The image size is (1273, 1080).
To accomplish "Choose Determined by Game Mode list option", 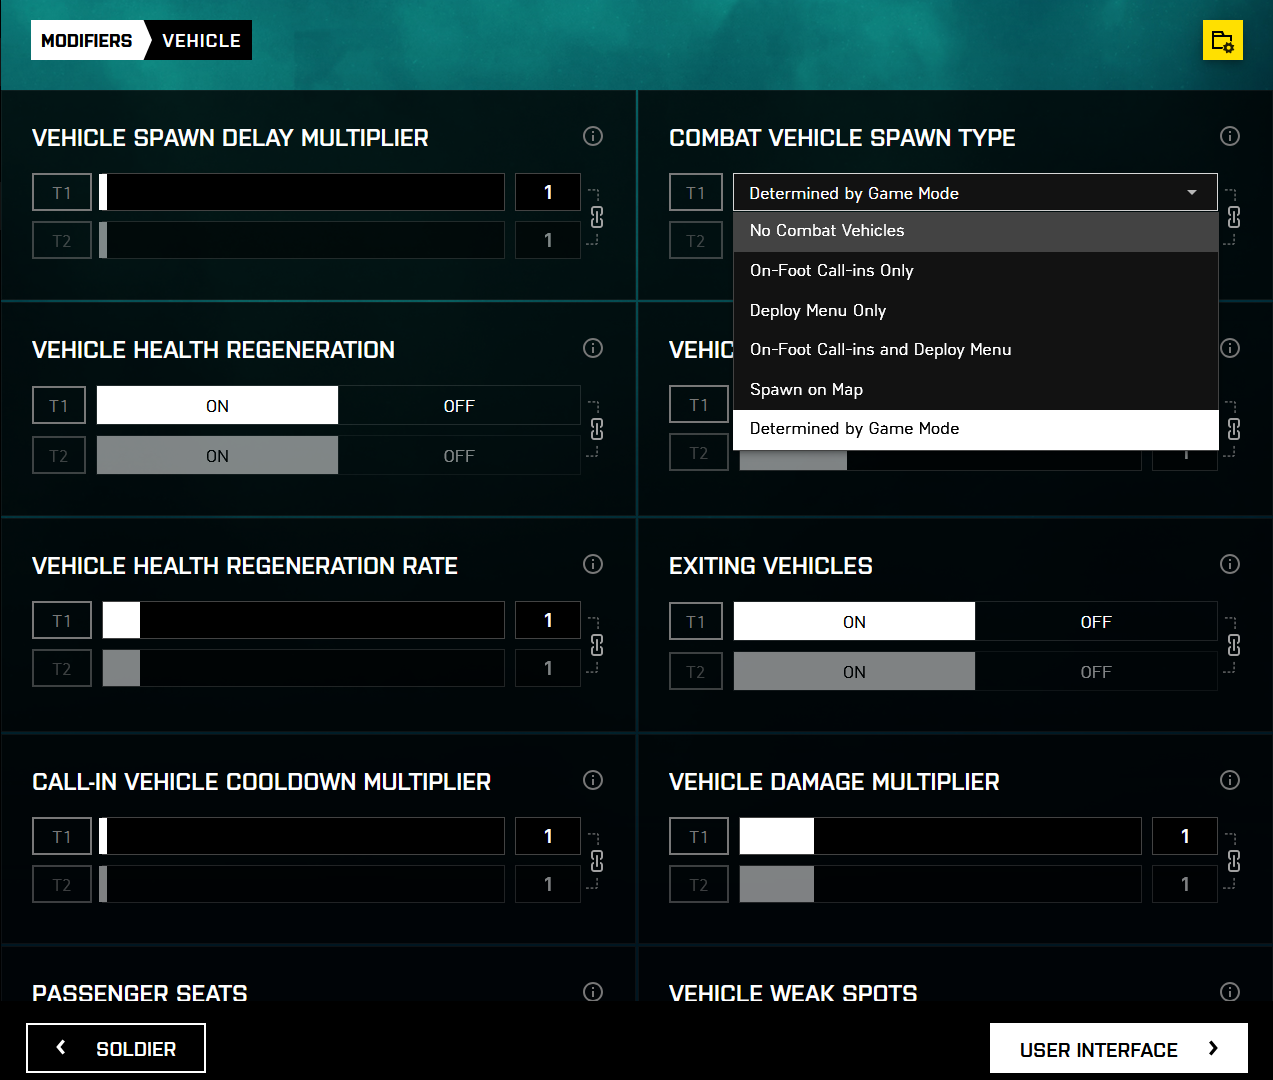I will tap(975, 429).
